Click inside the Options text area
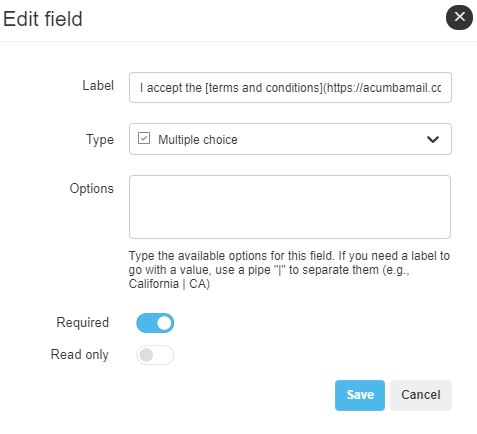The width and height of the screenshot is (477, 434). 290,207
